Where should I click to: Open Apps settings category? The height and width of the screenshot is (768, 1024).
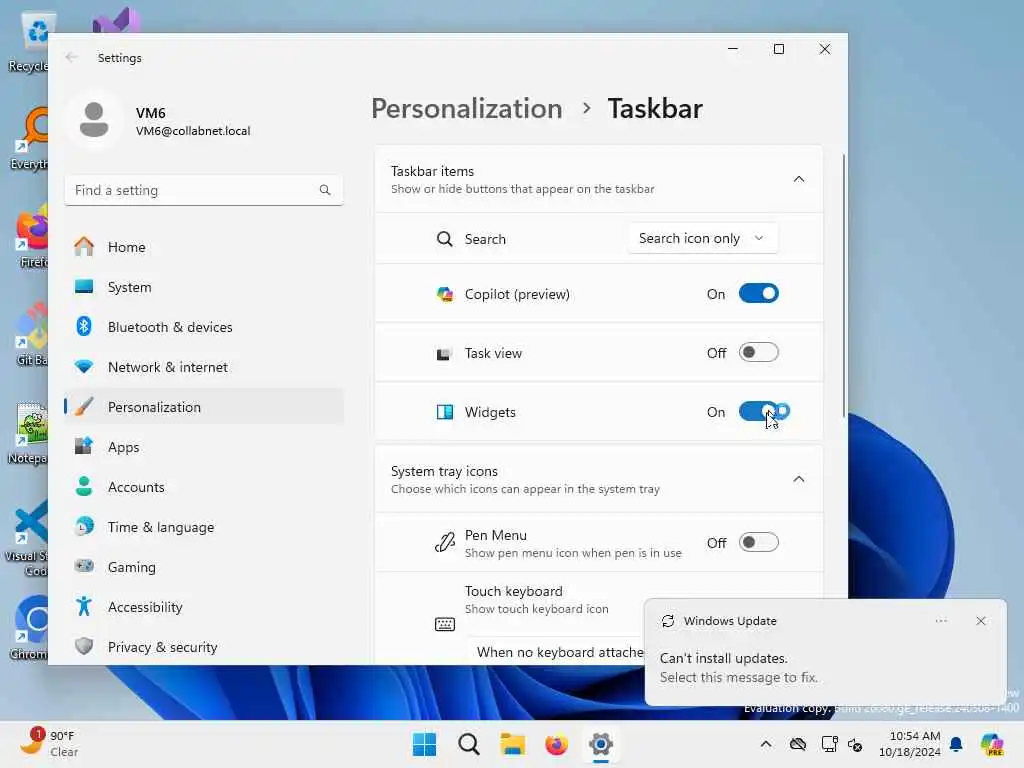pos(204,447)
